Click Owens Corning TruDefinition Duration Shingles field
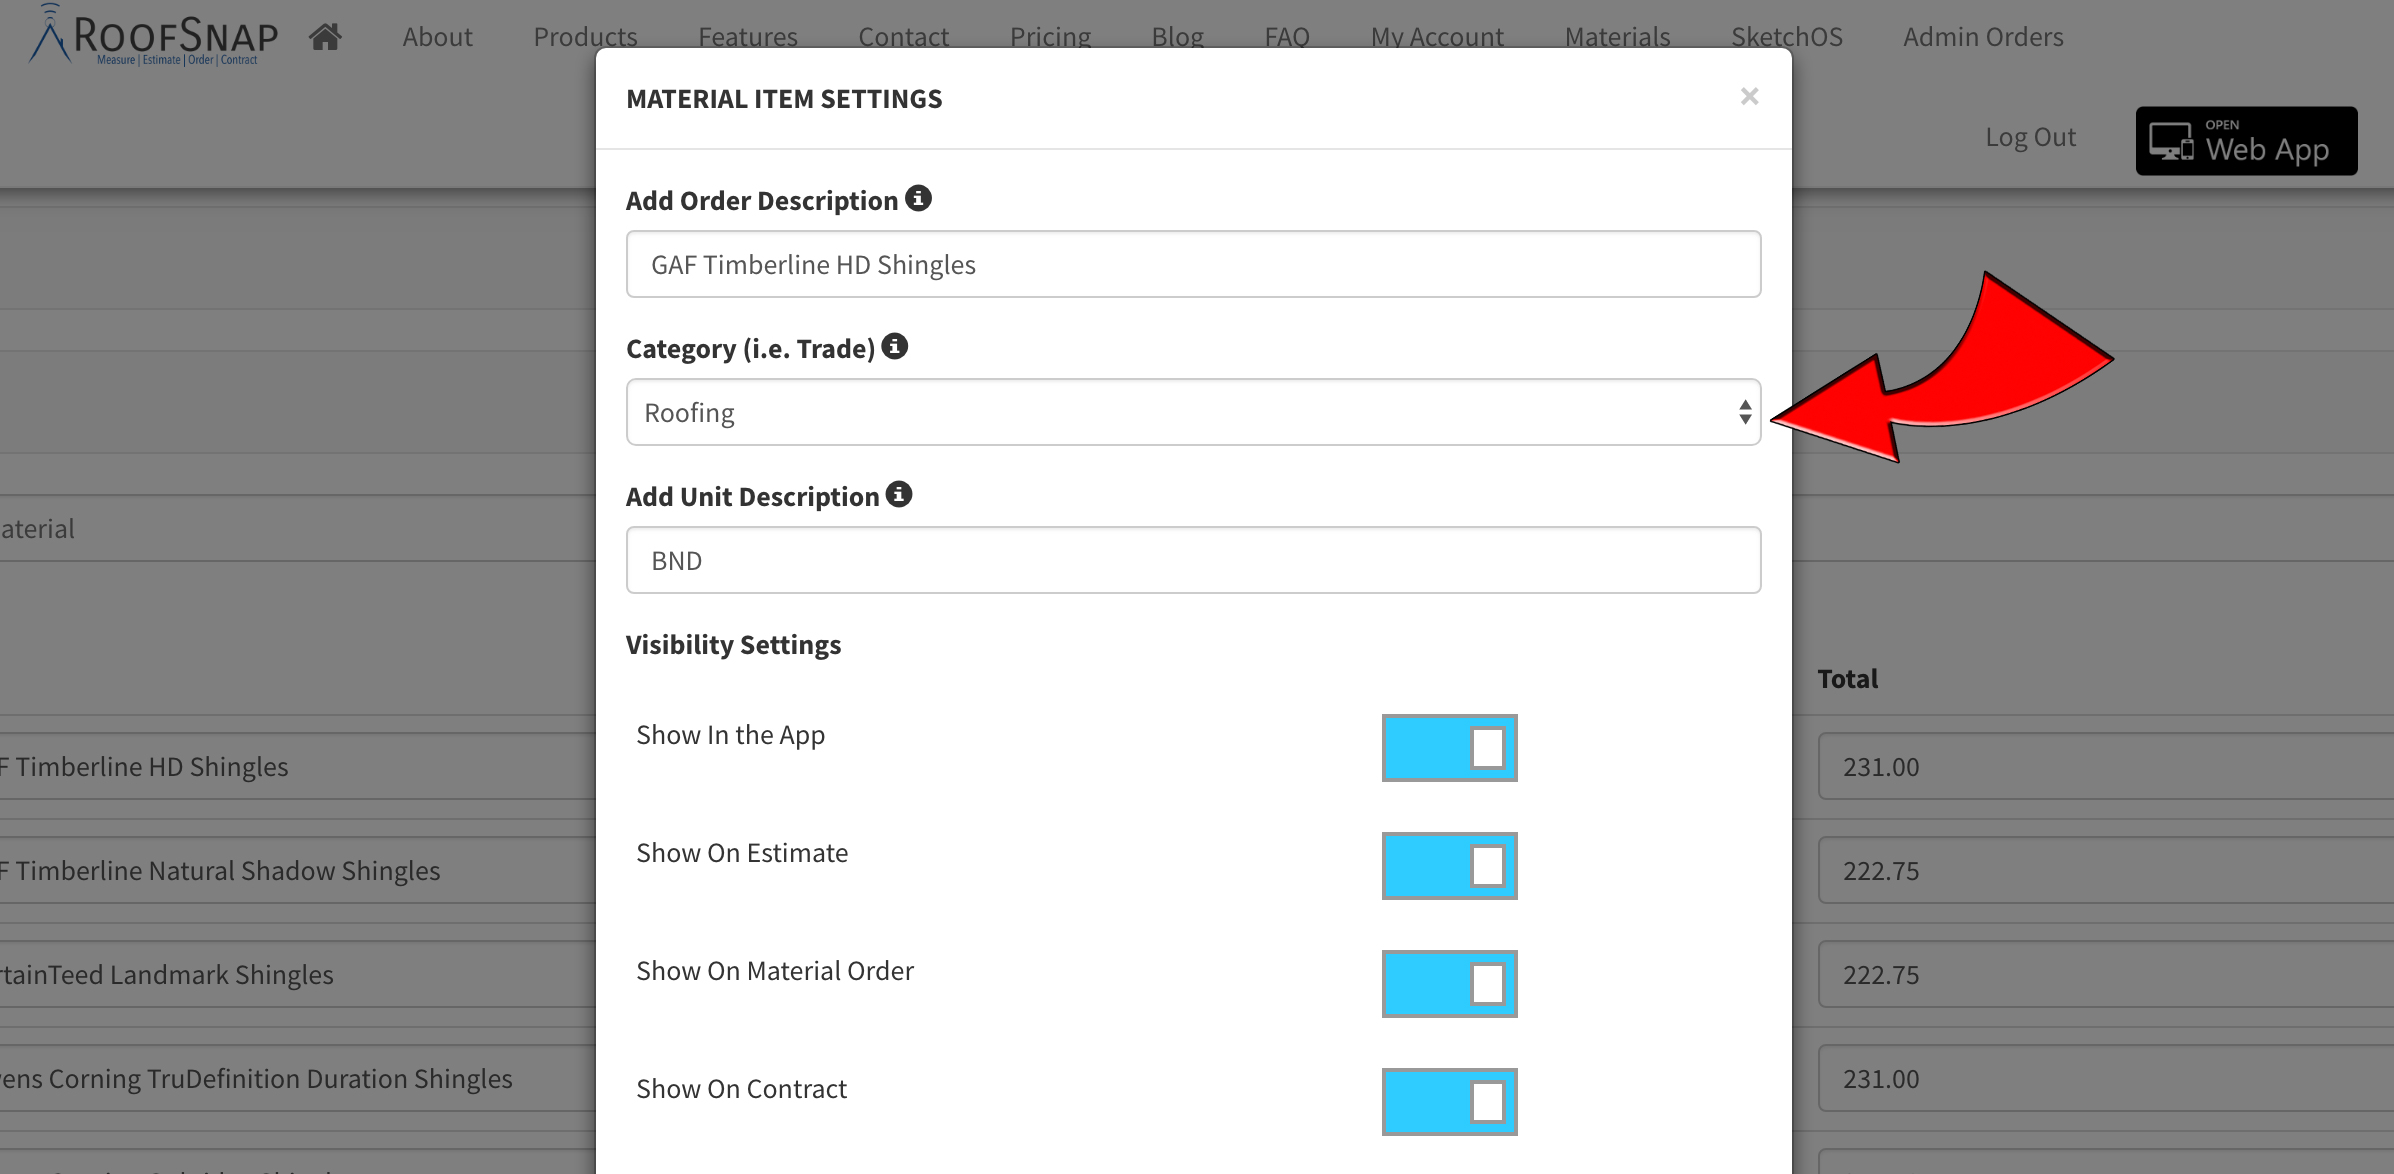2394x1174 pixels. (297, 1078)
